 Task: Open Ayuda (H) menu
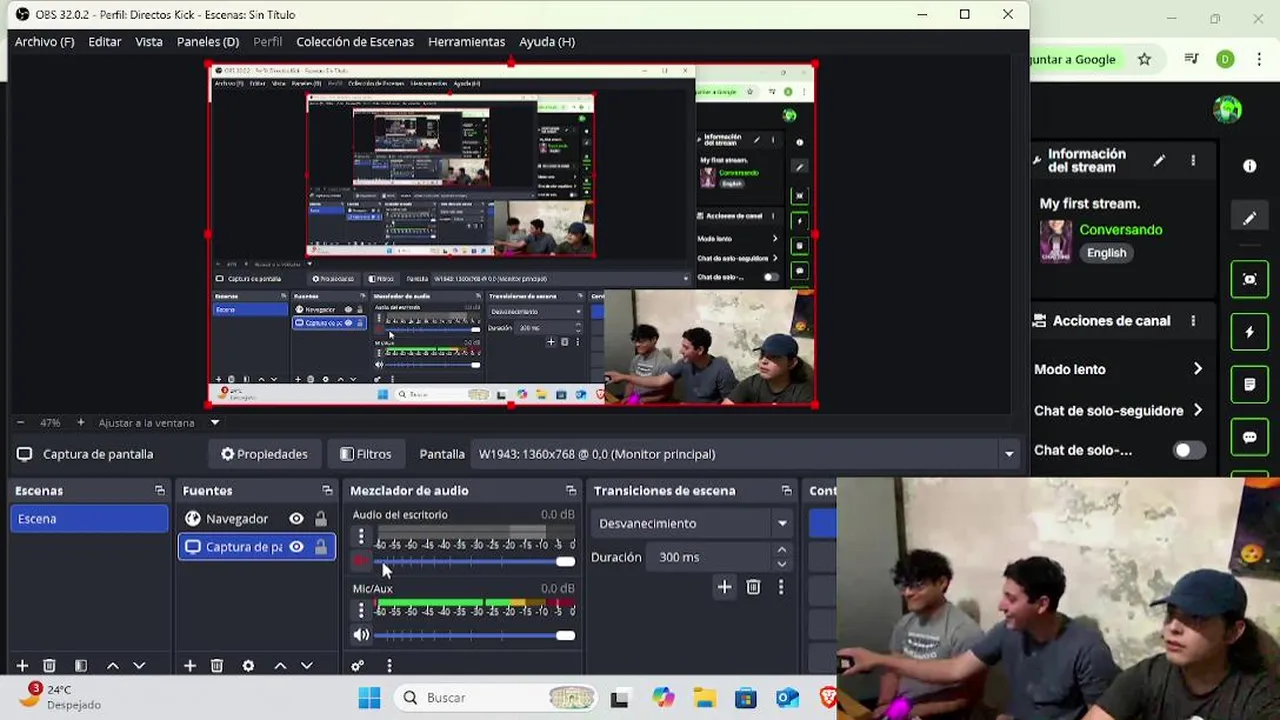click(547, 42)
